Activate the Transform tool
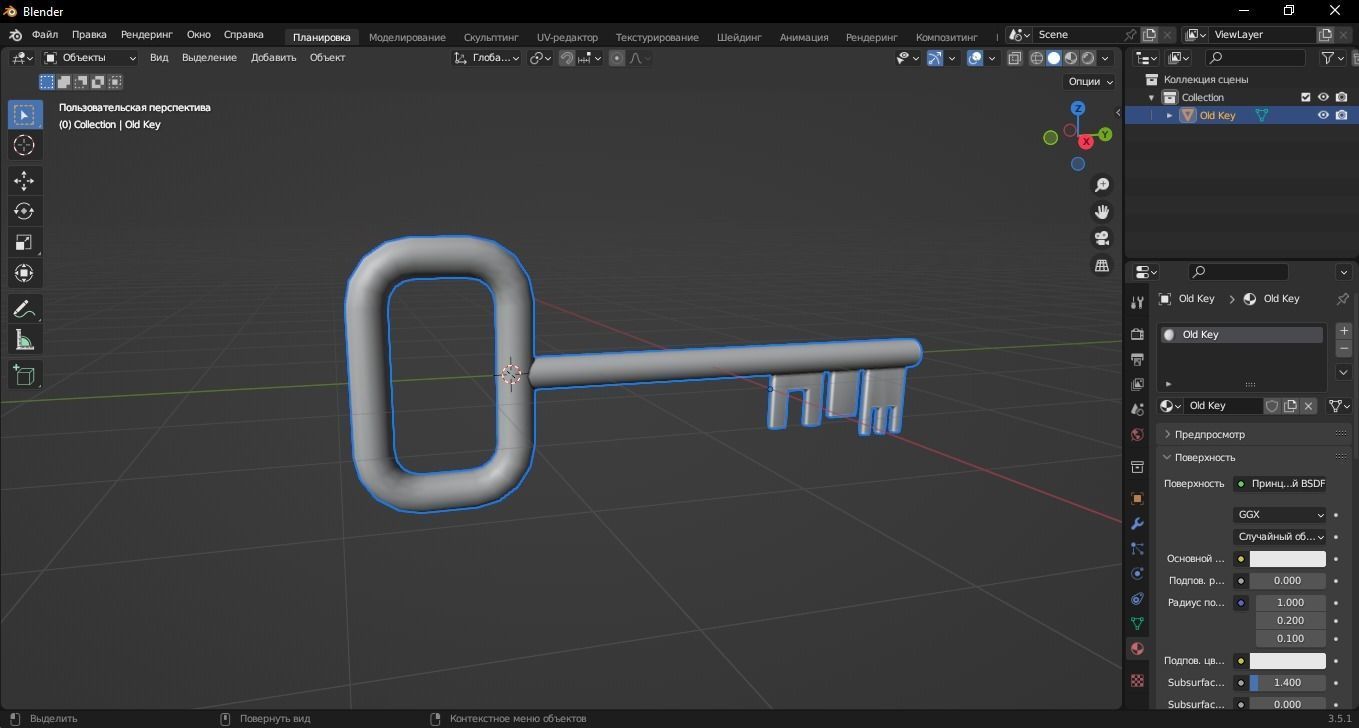The width and height of the screenshot is (1359, 728). (24, 273)
